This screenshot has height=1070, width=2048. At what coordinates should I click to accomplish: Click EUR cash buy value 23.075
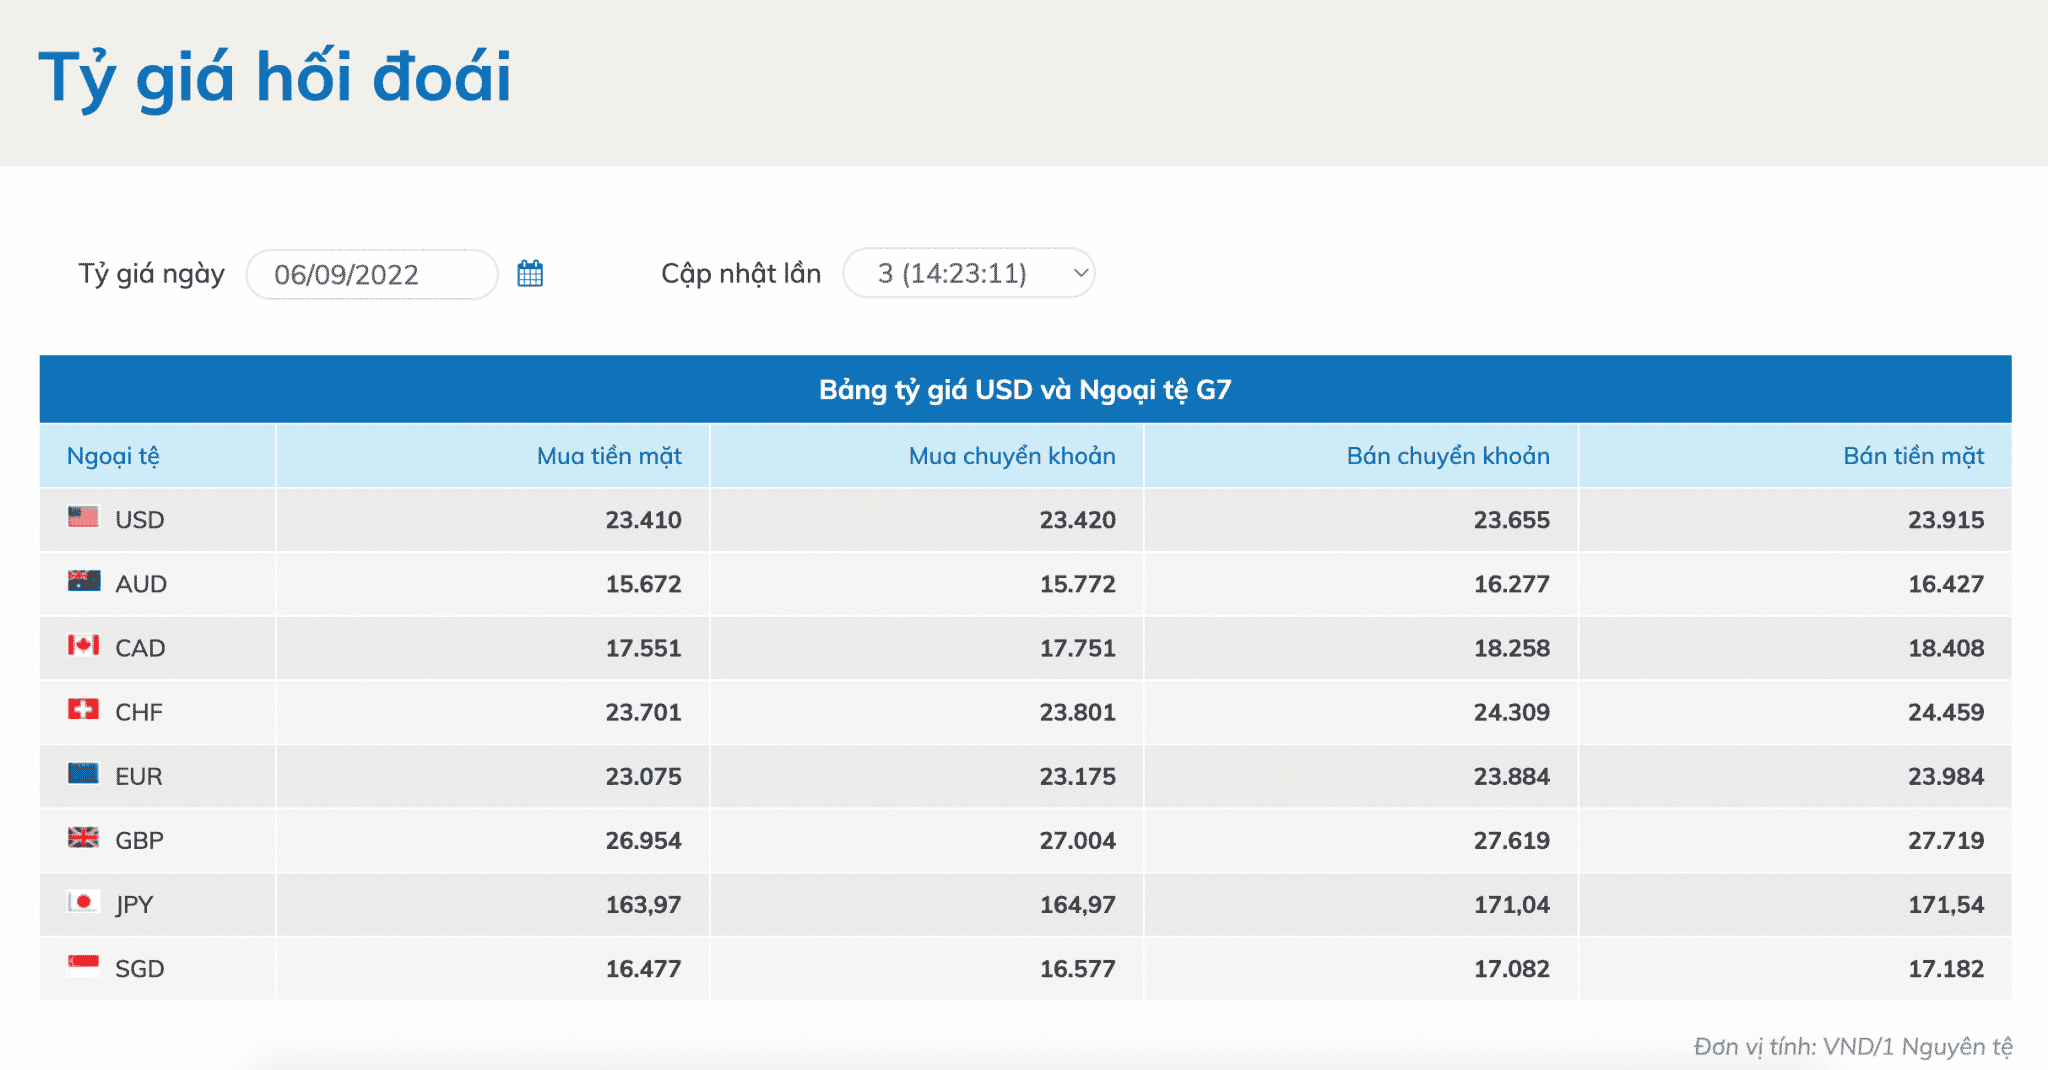(x=643, y=776)
